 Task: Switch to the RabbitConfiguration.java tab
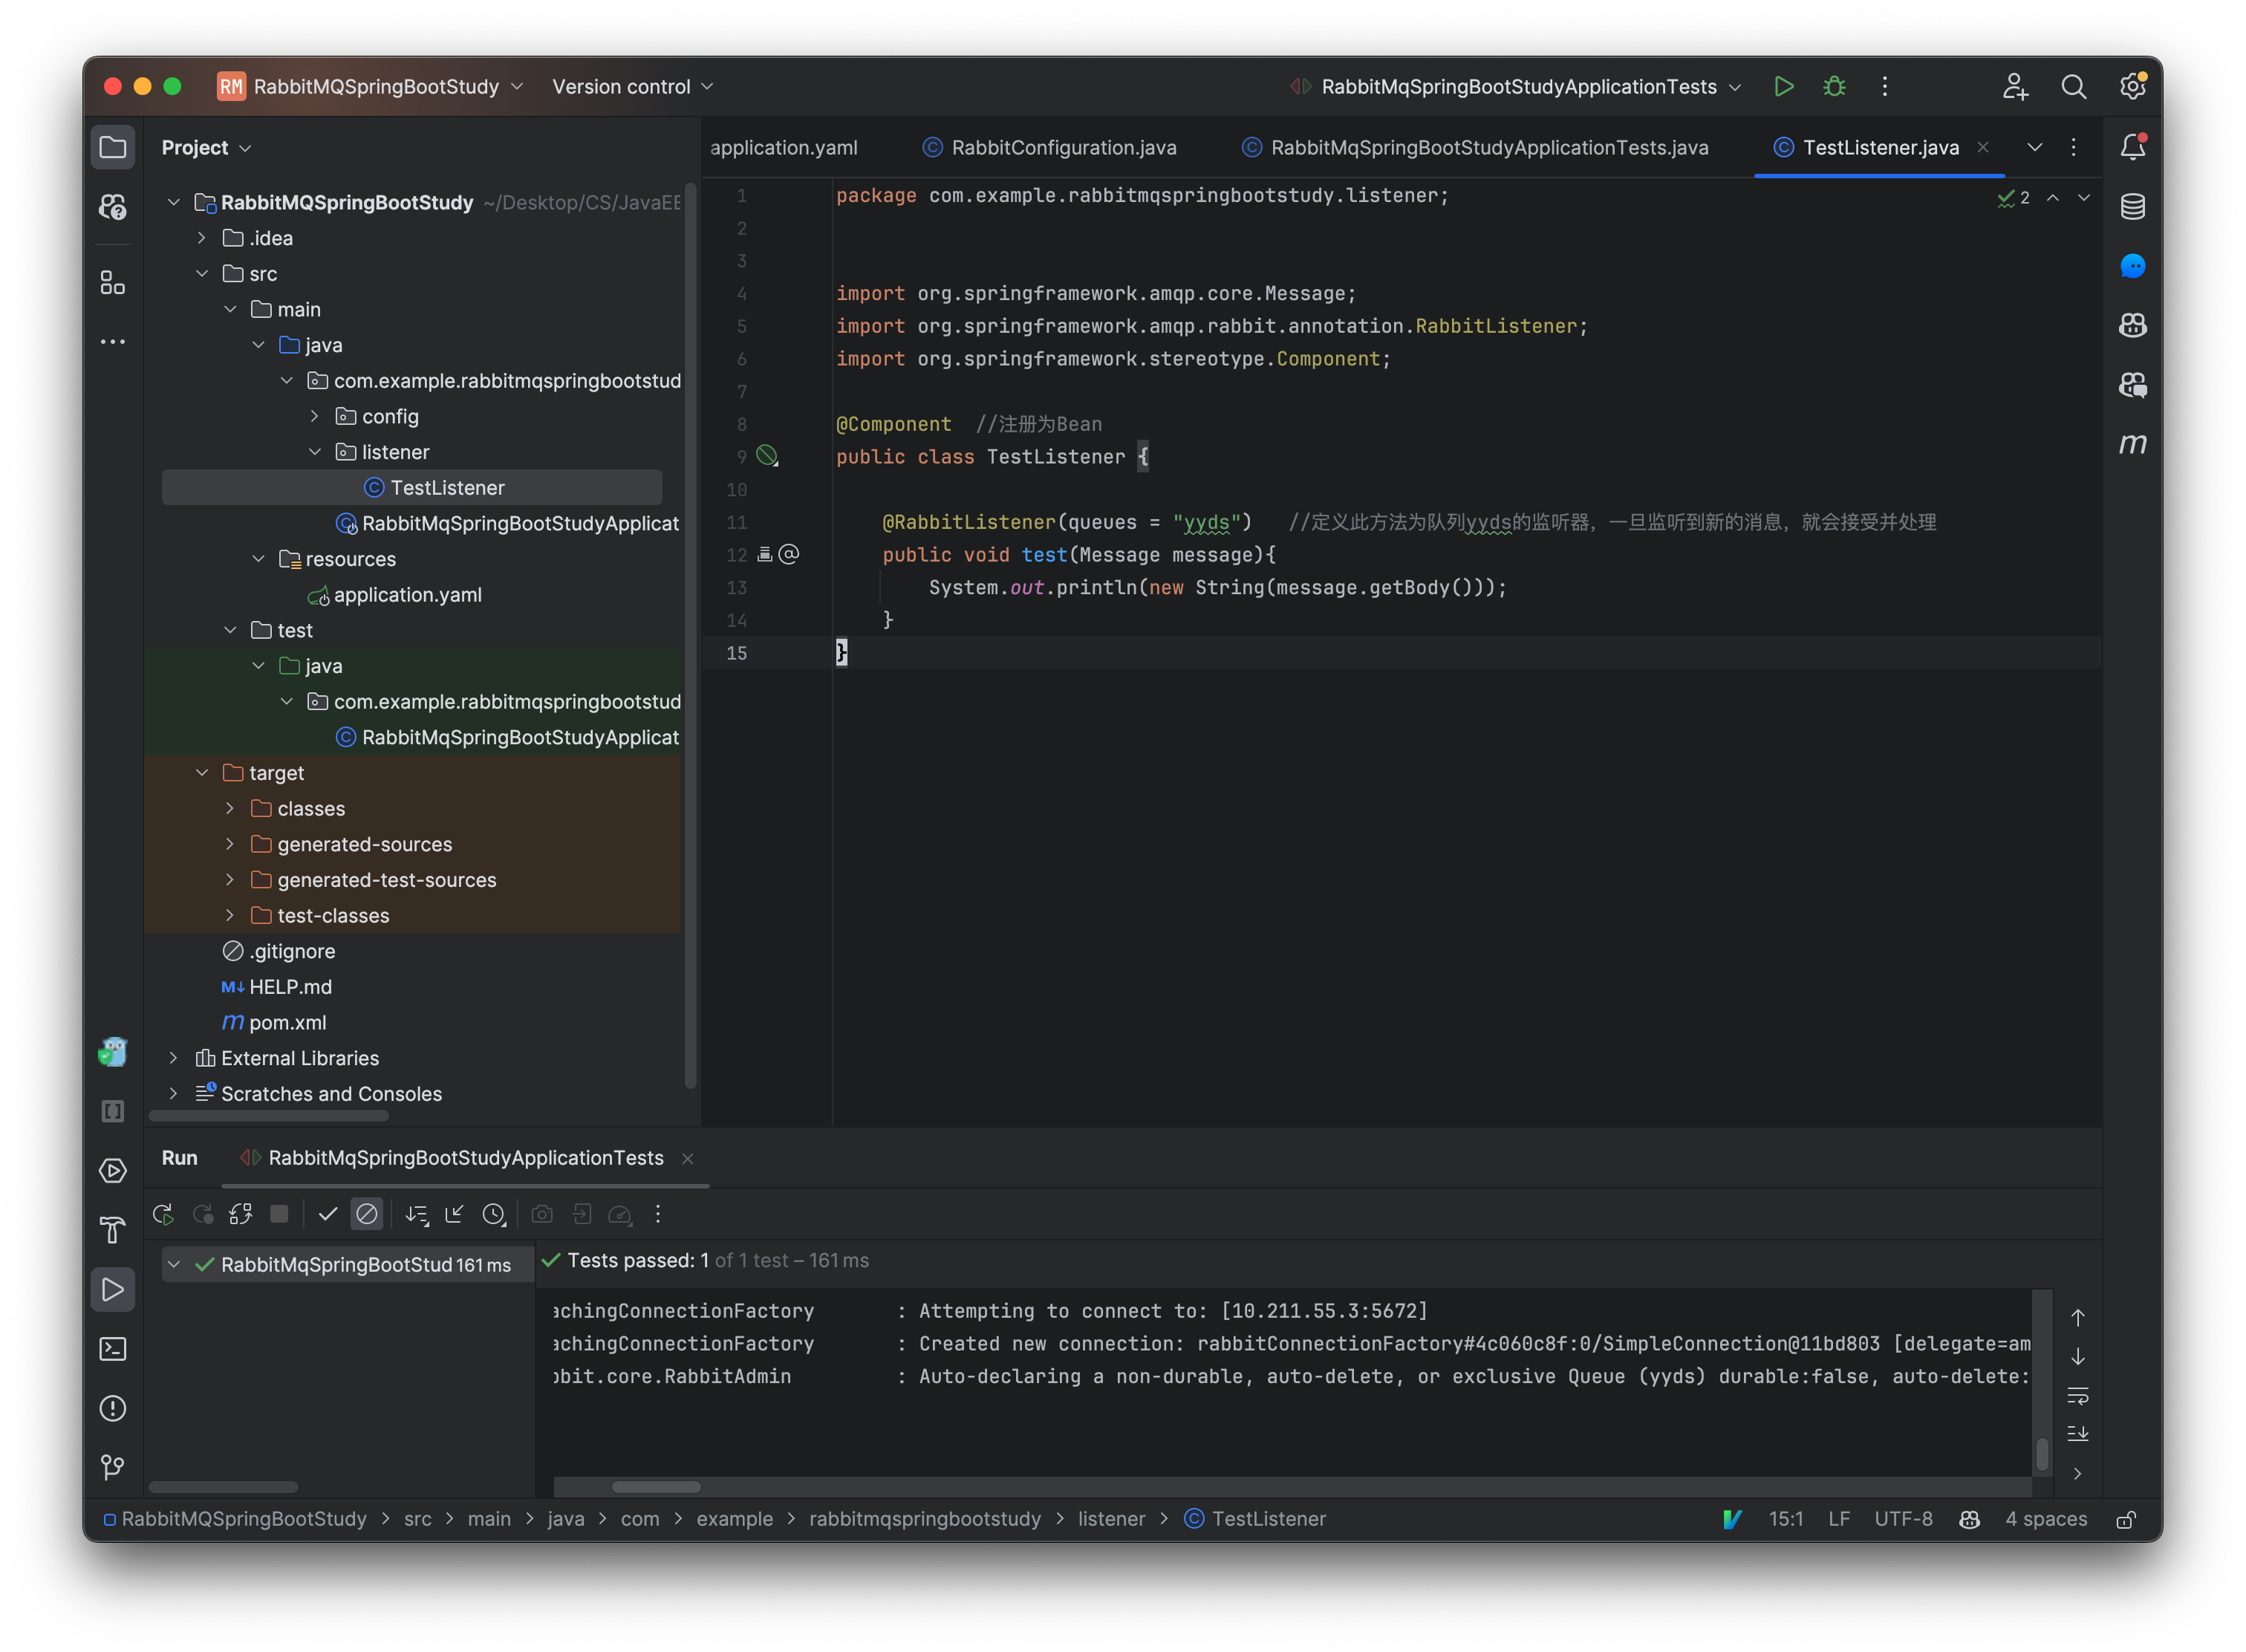pos(1062,148)
